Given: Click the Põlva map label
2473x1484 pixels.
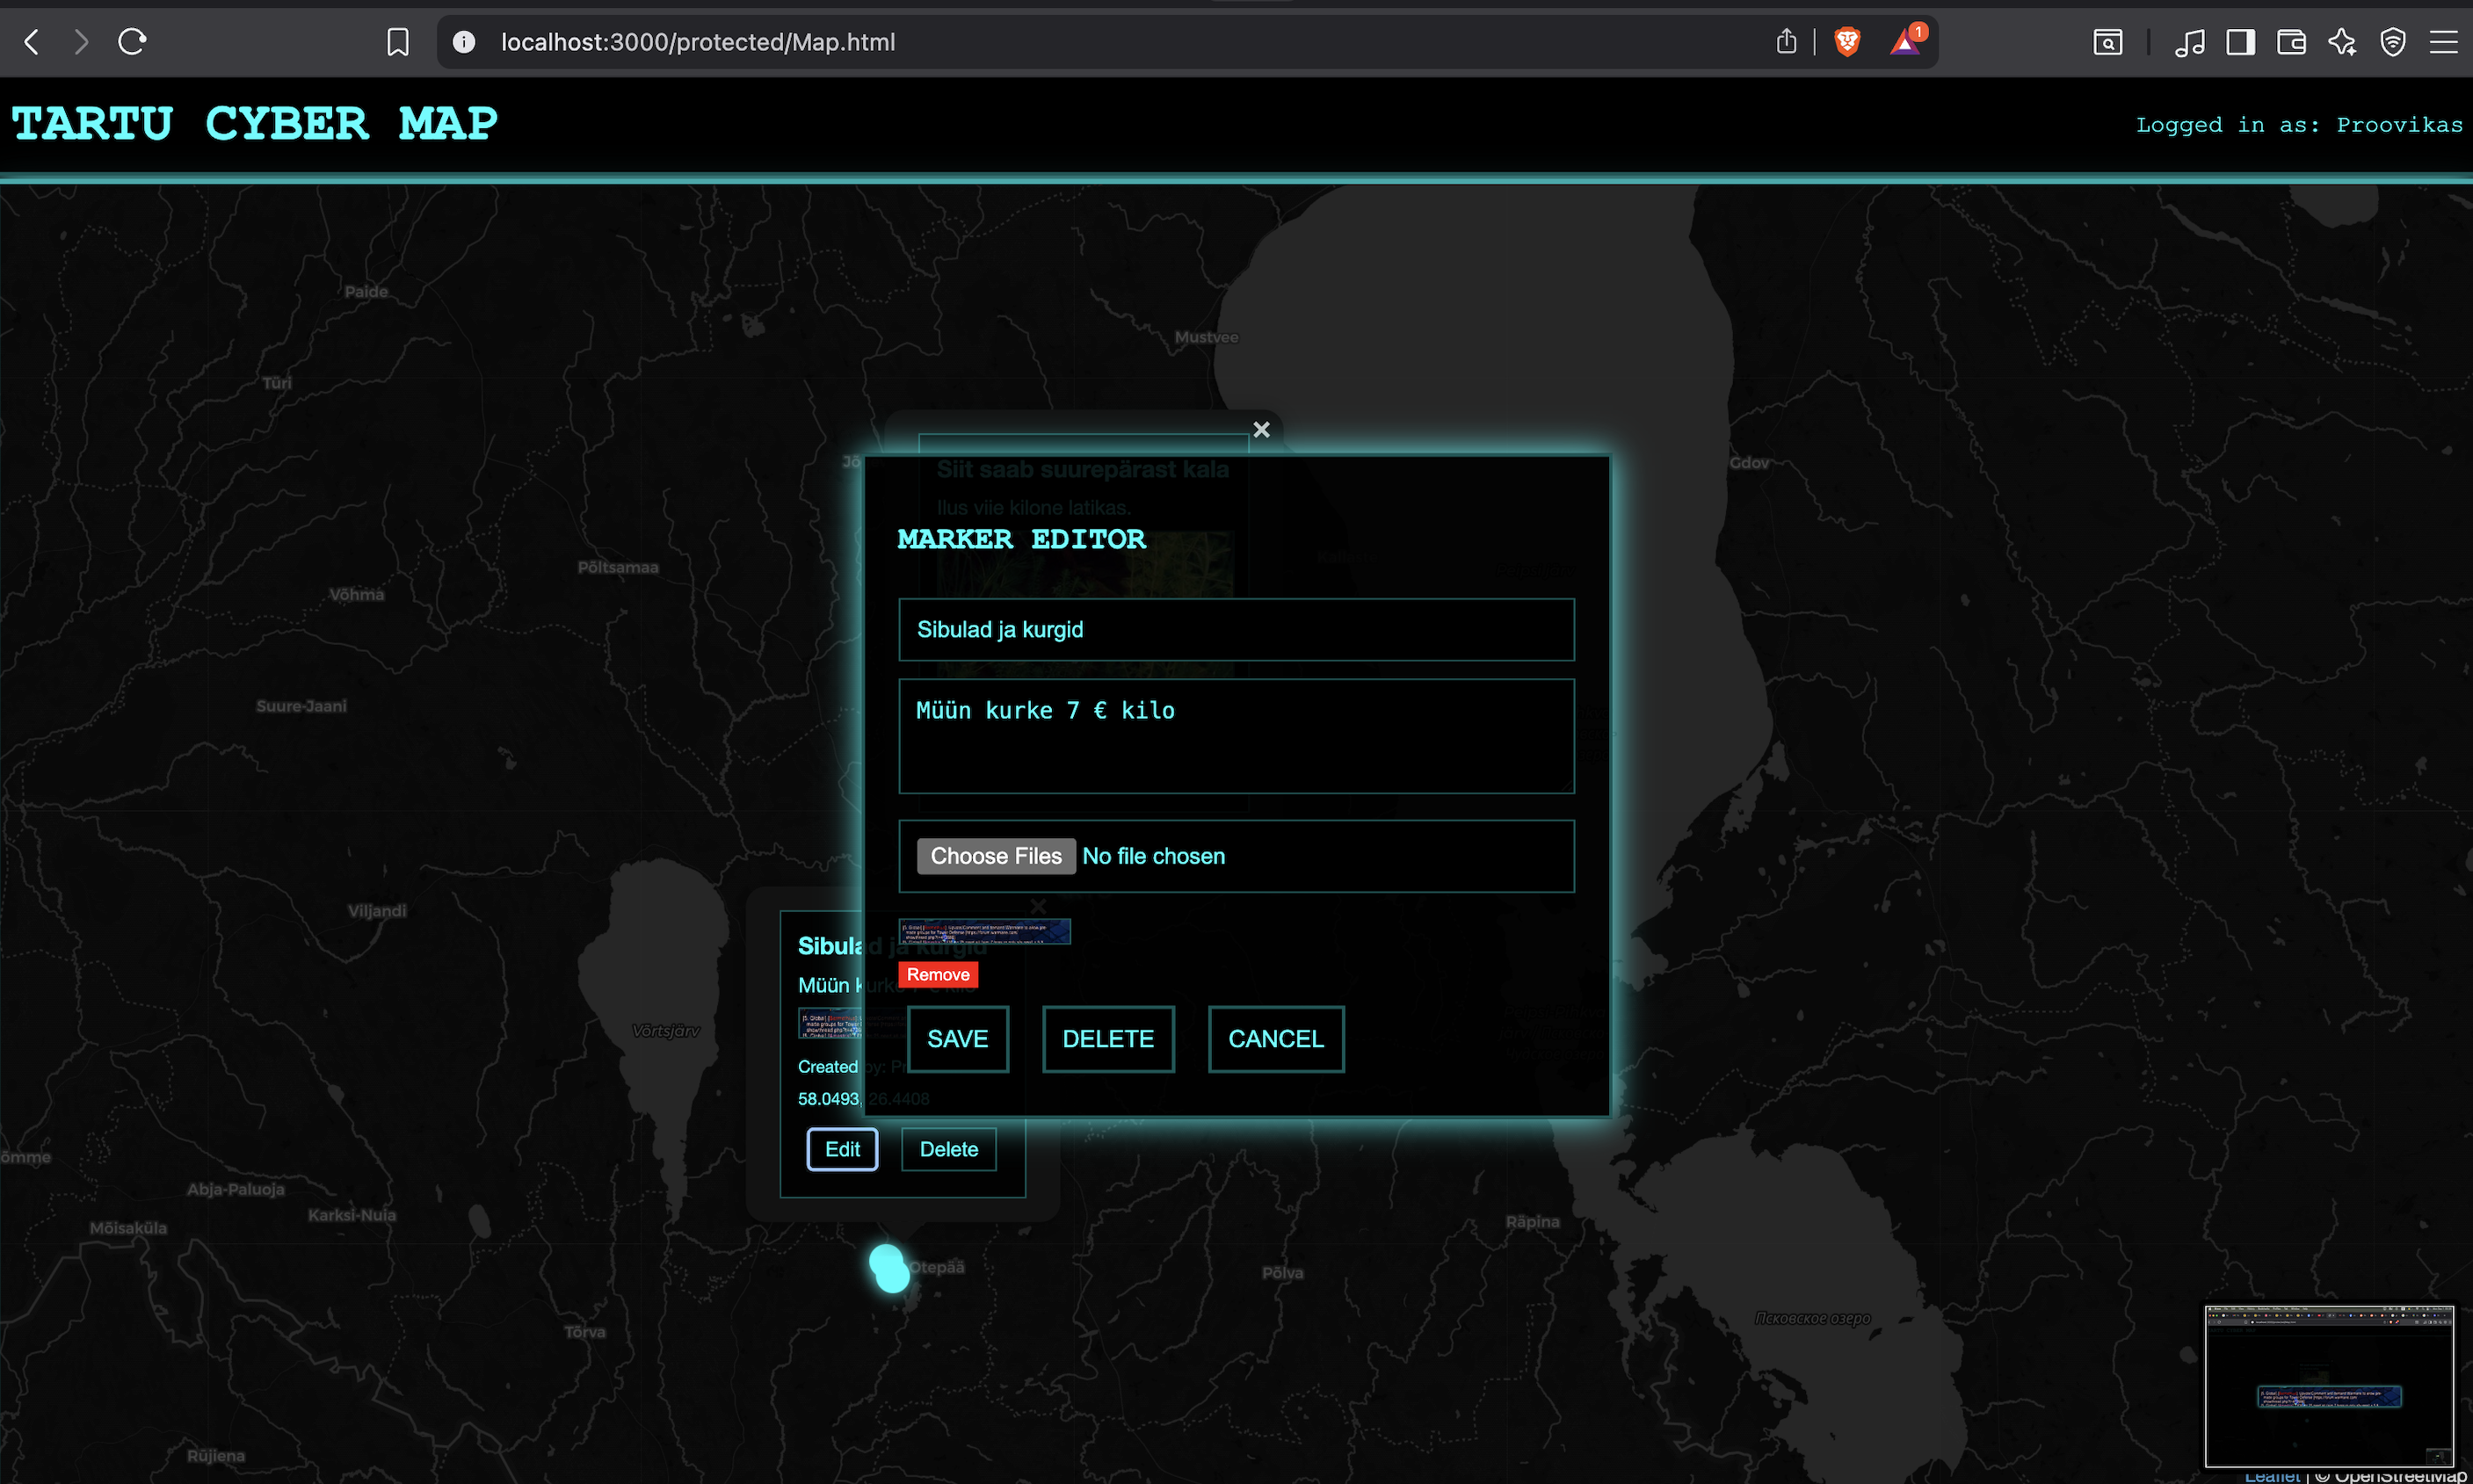Looking at the screenshot, I should [x=1282, y=1273].
